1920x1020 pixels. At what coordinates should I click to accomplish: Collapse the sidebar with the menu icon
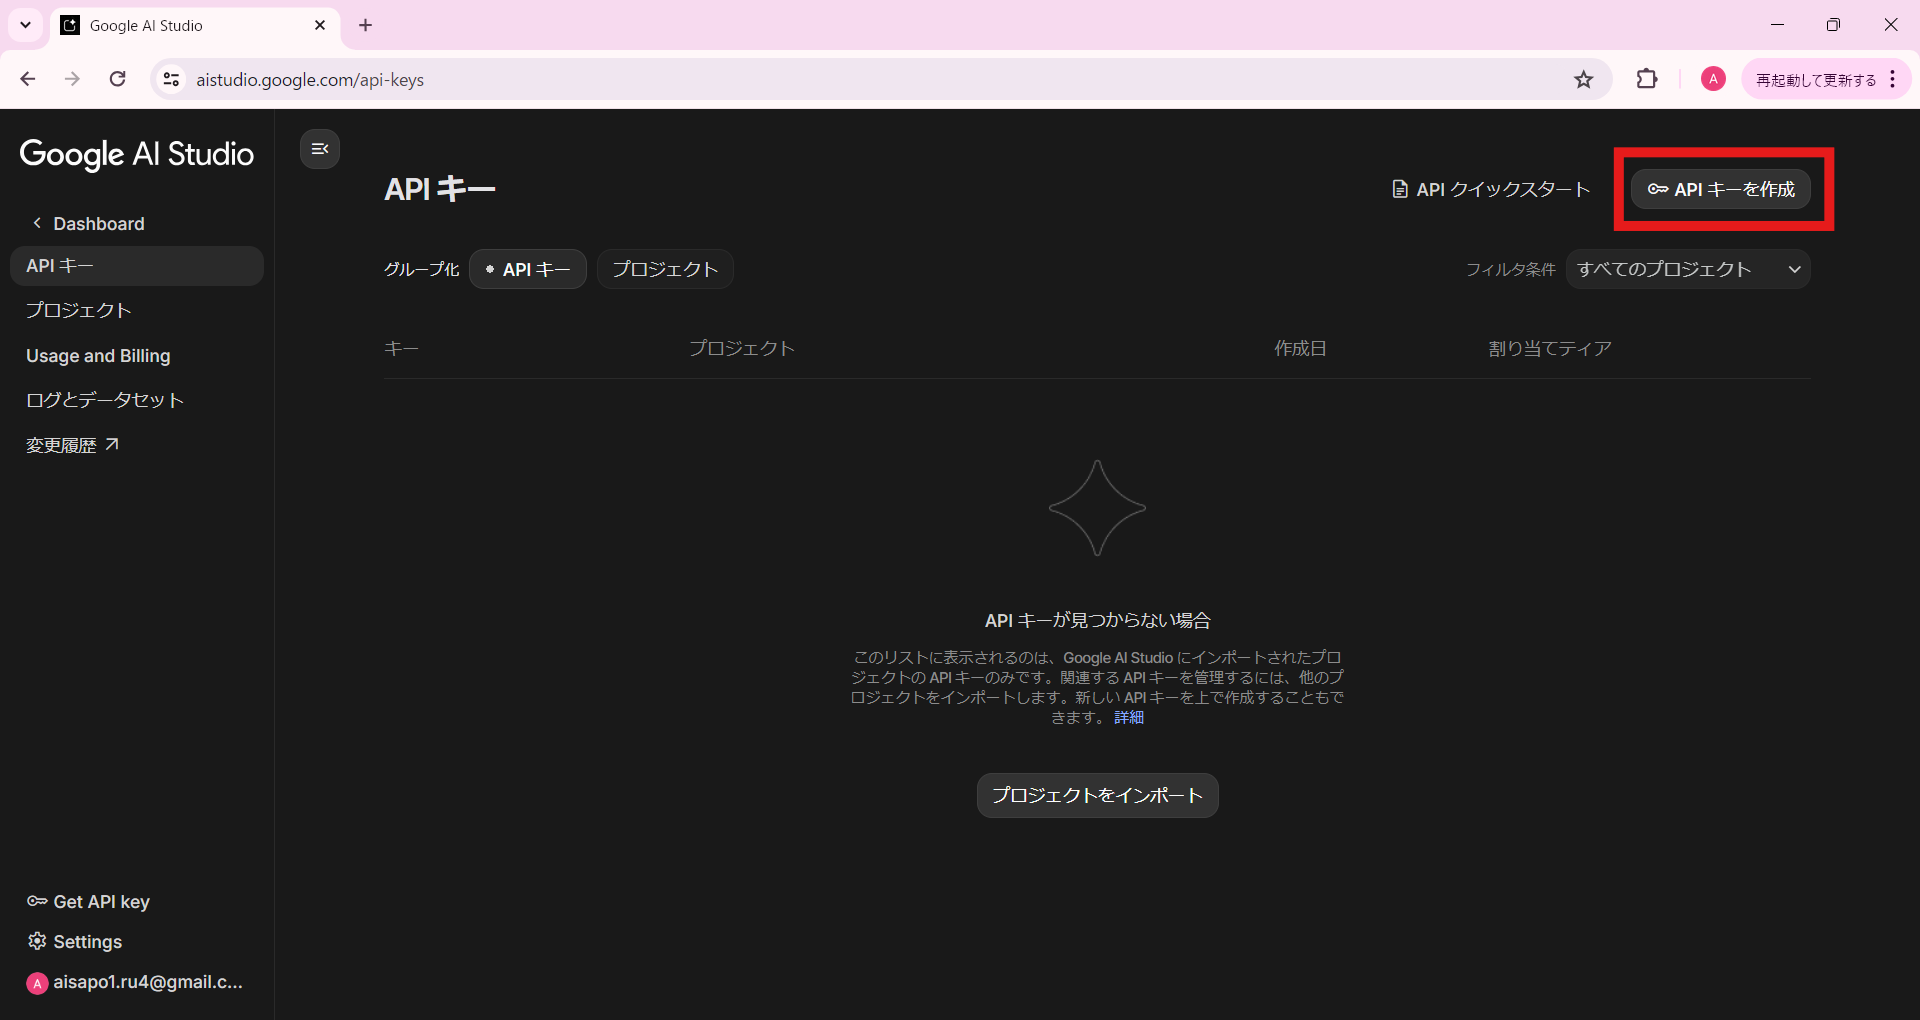coord(319,148)
